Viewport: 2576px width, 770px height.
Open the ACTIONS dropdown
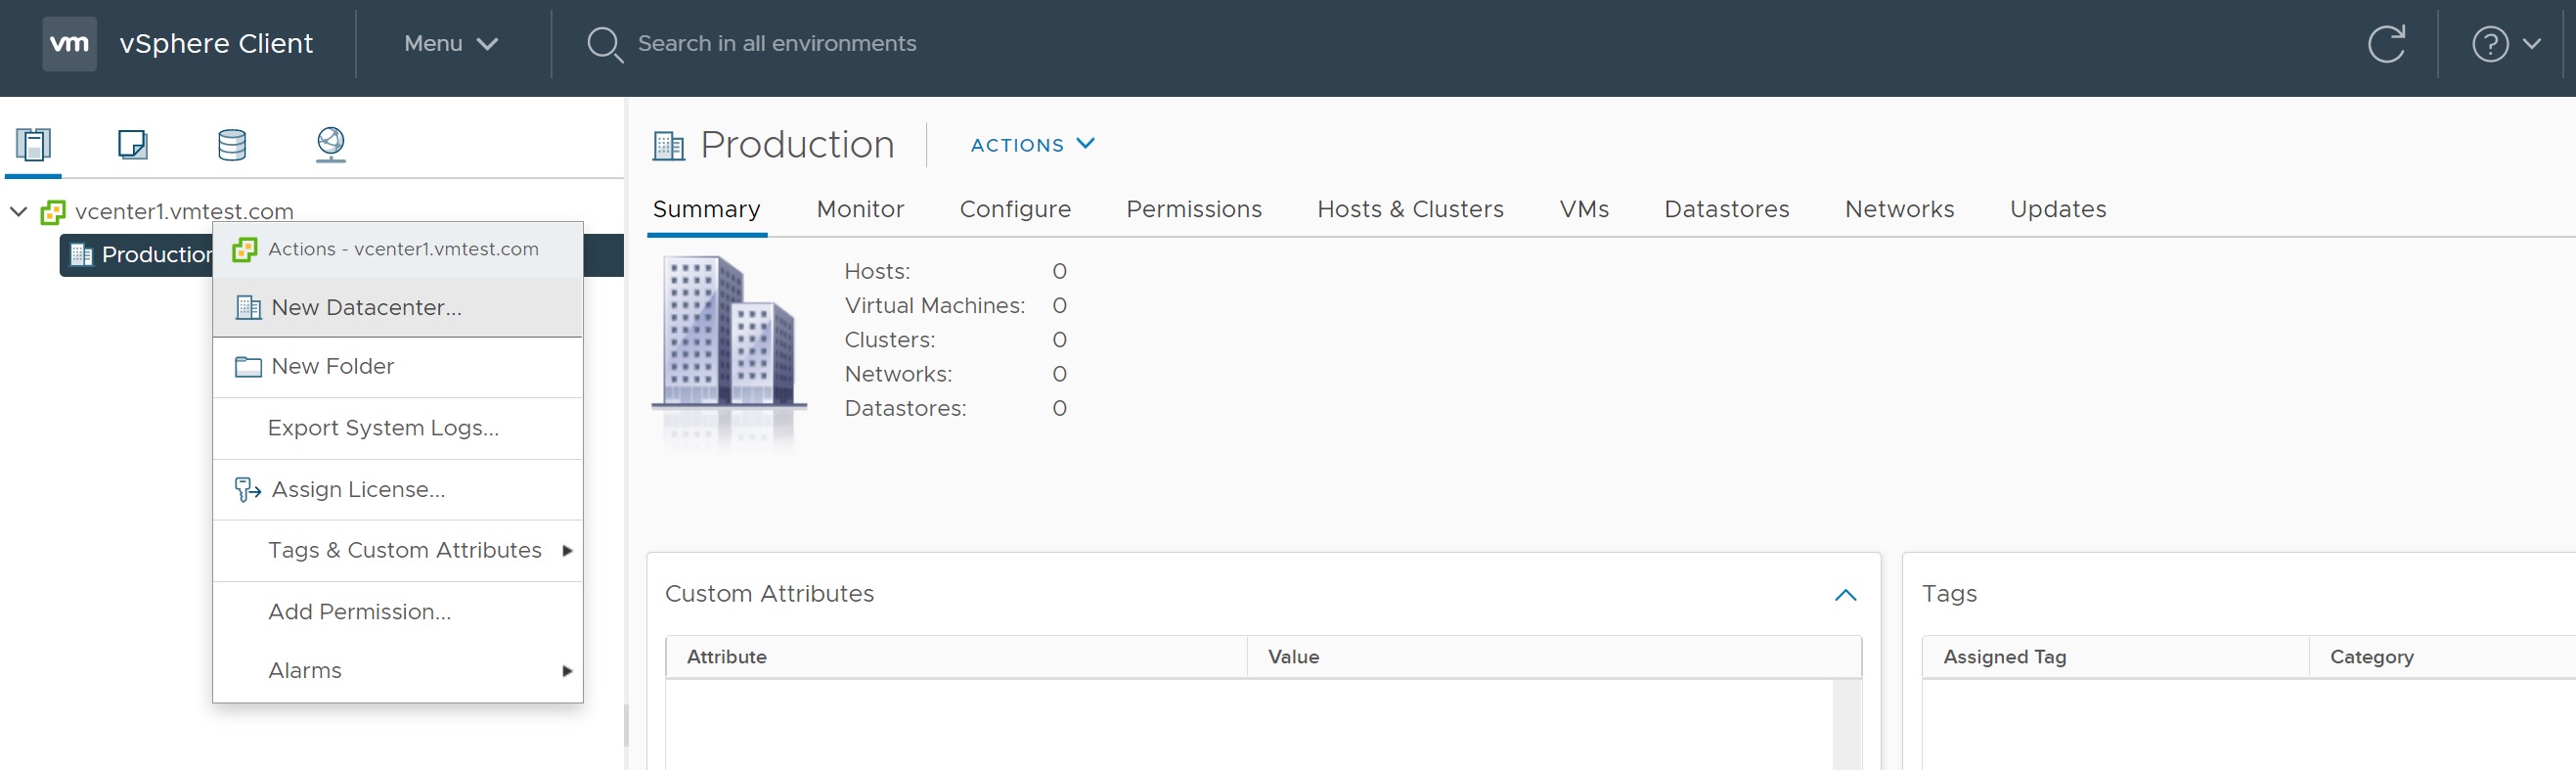coord(1032,145)
